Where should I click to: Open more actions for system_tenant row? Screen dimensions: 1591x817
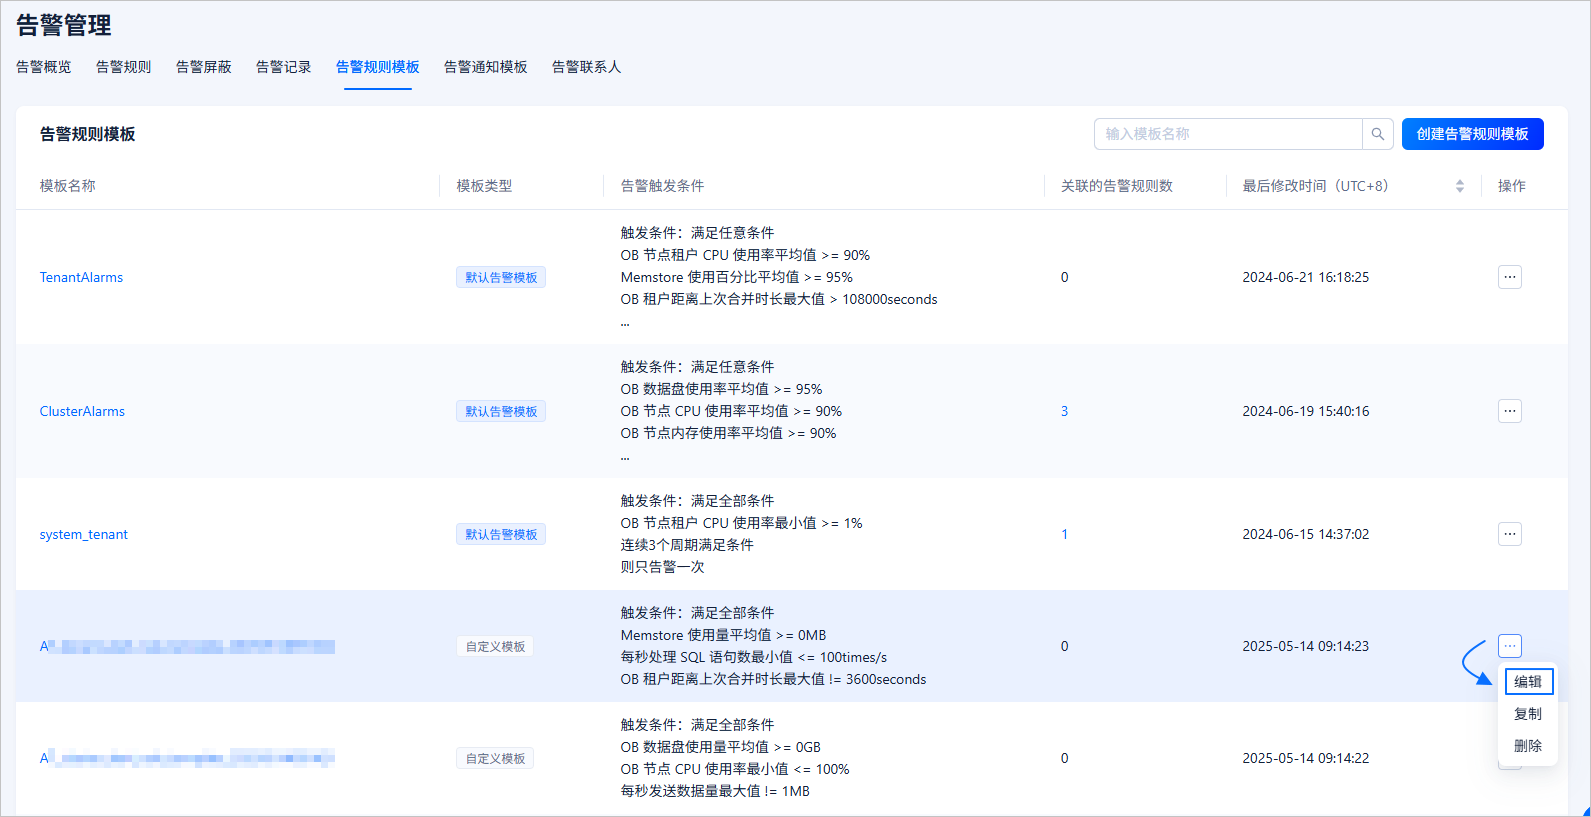1509,534
